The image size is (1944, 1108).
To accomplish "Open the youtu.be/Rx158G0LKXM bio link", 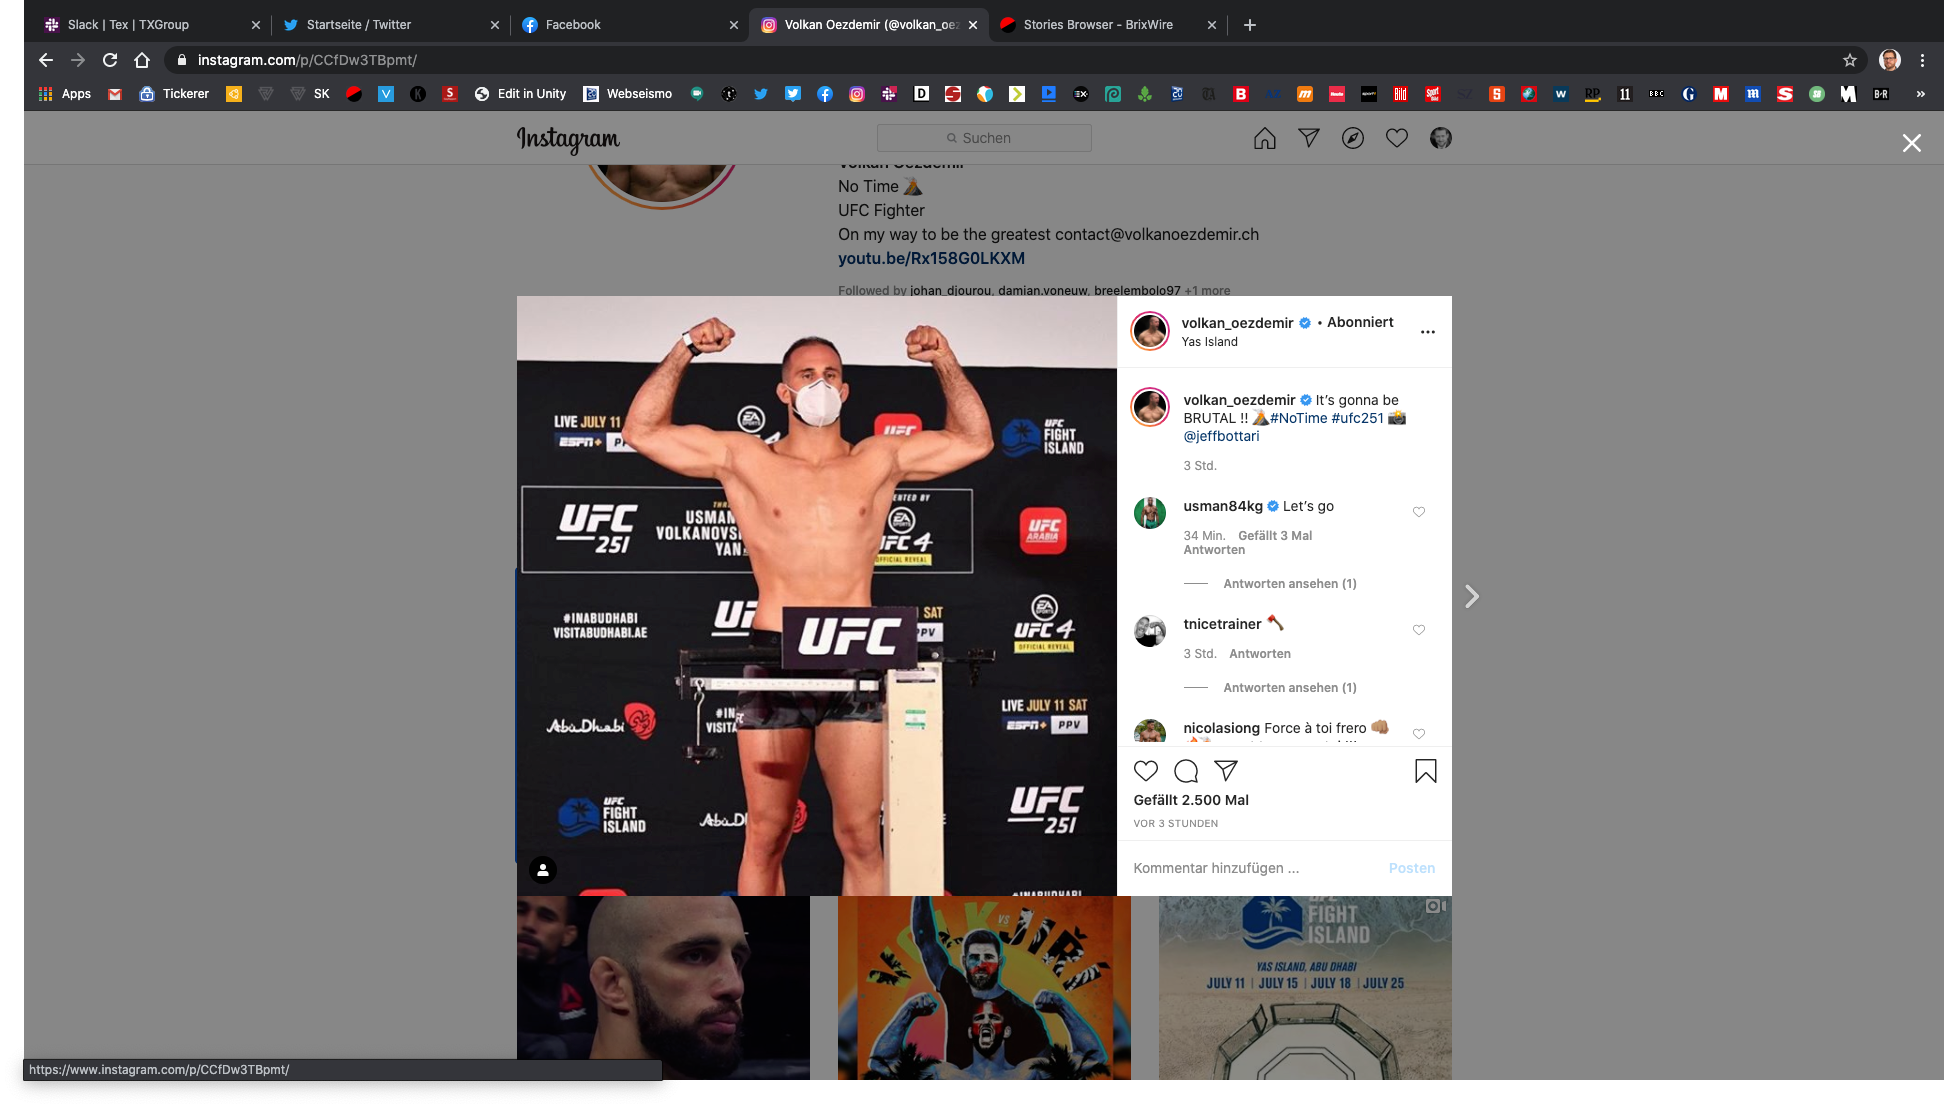I will (931, 258).
